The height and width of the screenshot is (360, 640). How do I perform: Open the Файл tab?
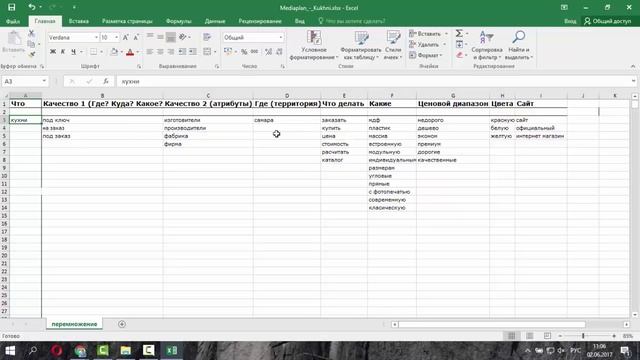13,21
